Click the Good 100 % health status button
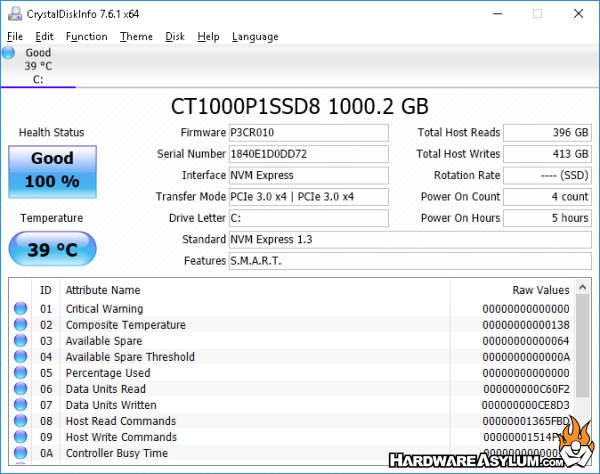Screen dimensions: 600x474 [52, 171]
